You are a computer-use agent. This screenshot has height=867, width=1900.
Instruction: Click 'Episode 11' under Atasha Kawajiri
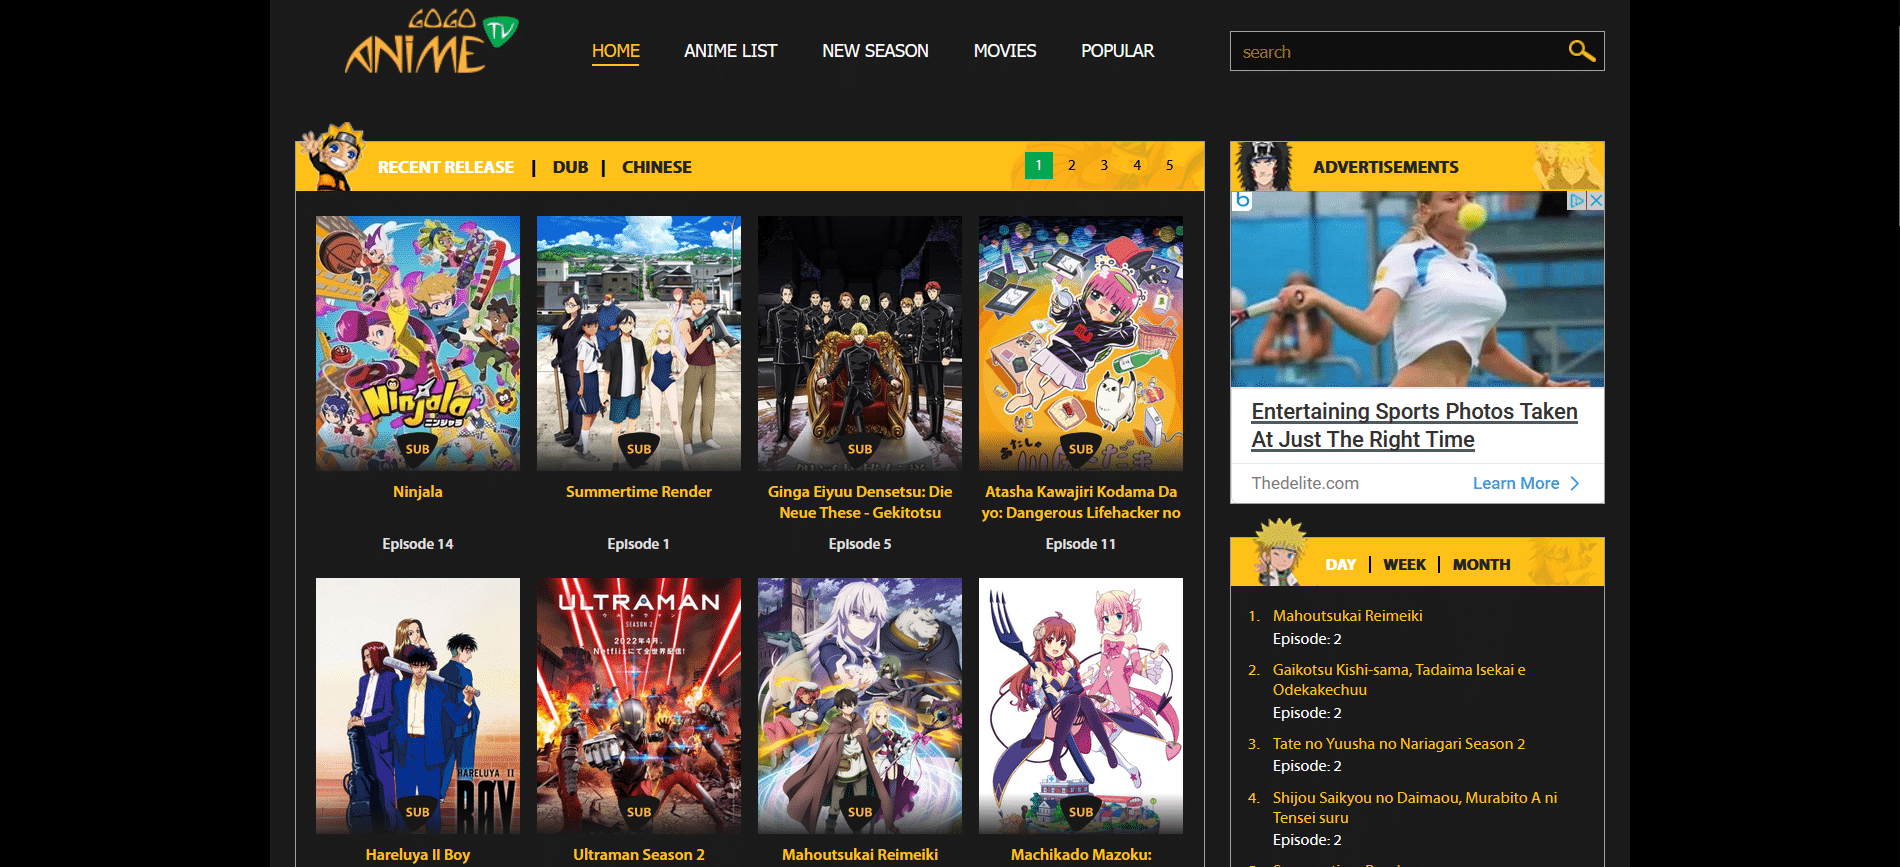(x=1081, y=544)
